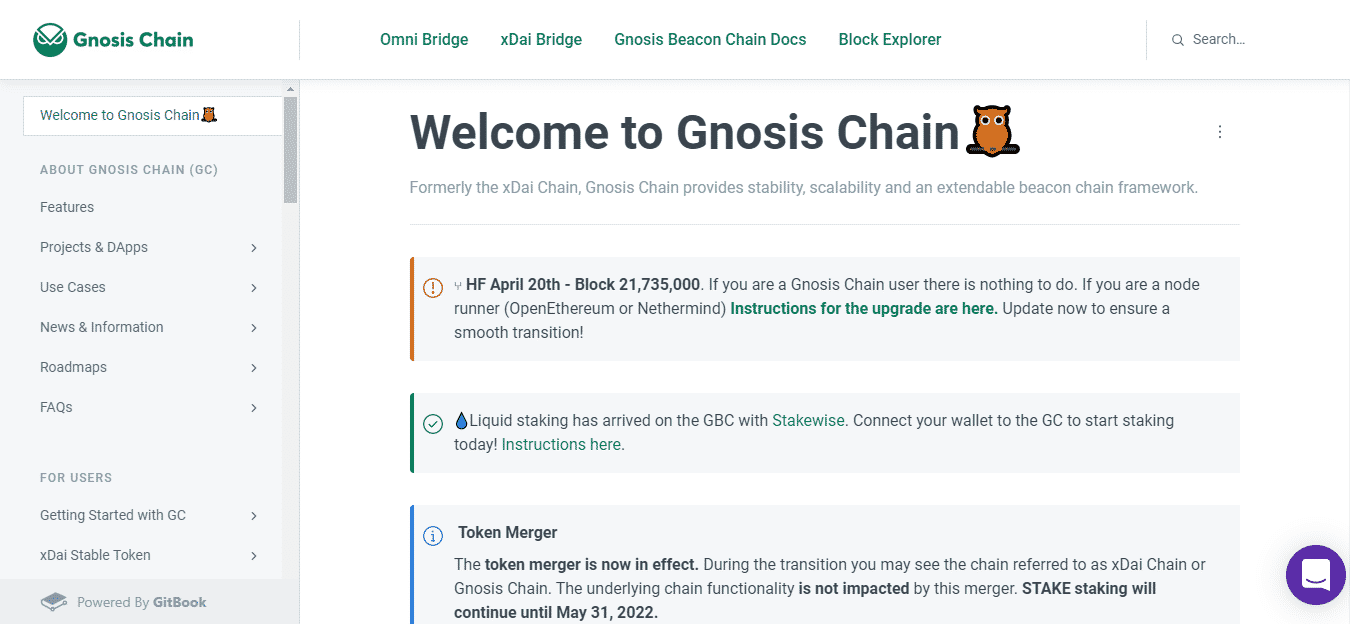Select Features in the sidebar
This screenshot has height=624, width=1350.
coord(67,207)
